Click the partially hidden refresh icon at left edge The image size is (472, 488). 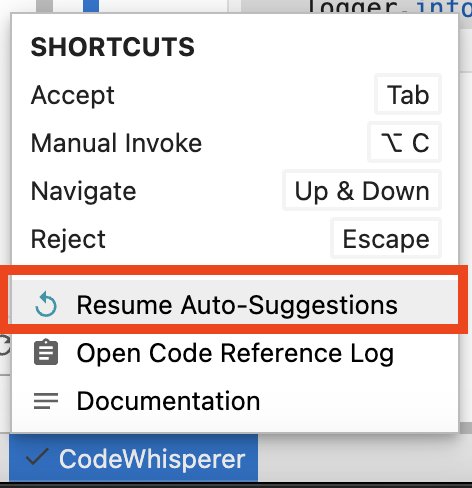[5, 346]
